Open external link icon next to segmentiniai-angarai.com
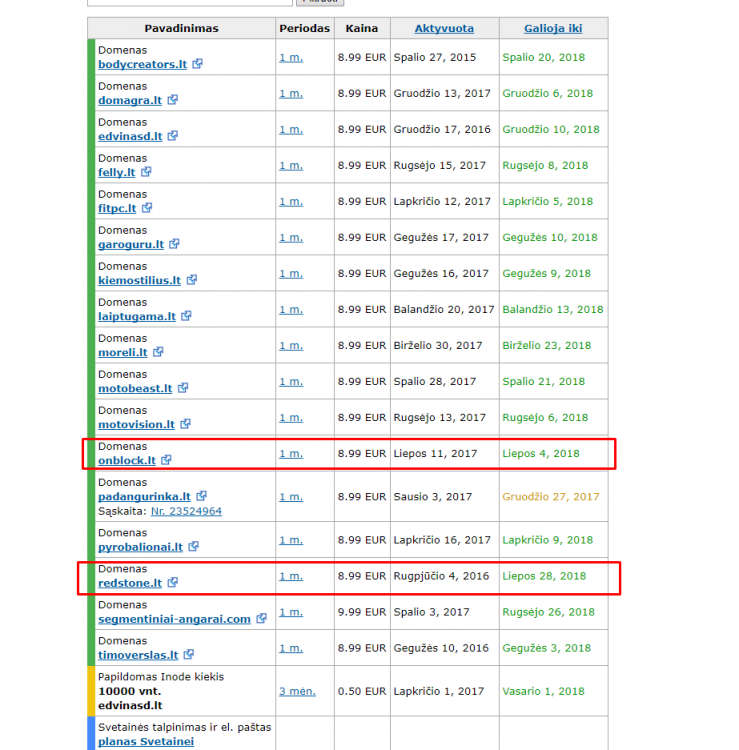Viewport: 739px width, 750px height. pos(261,618)
